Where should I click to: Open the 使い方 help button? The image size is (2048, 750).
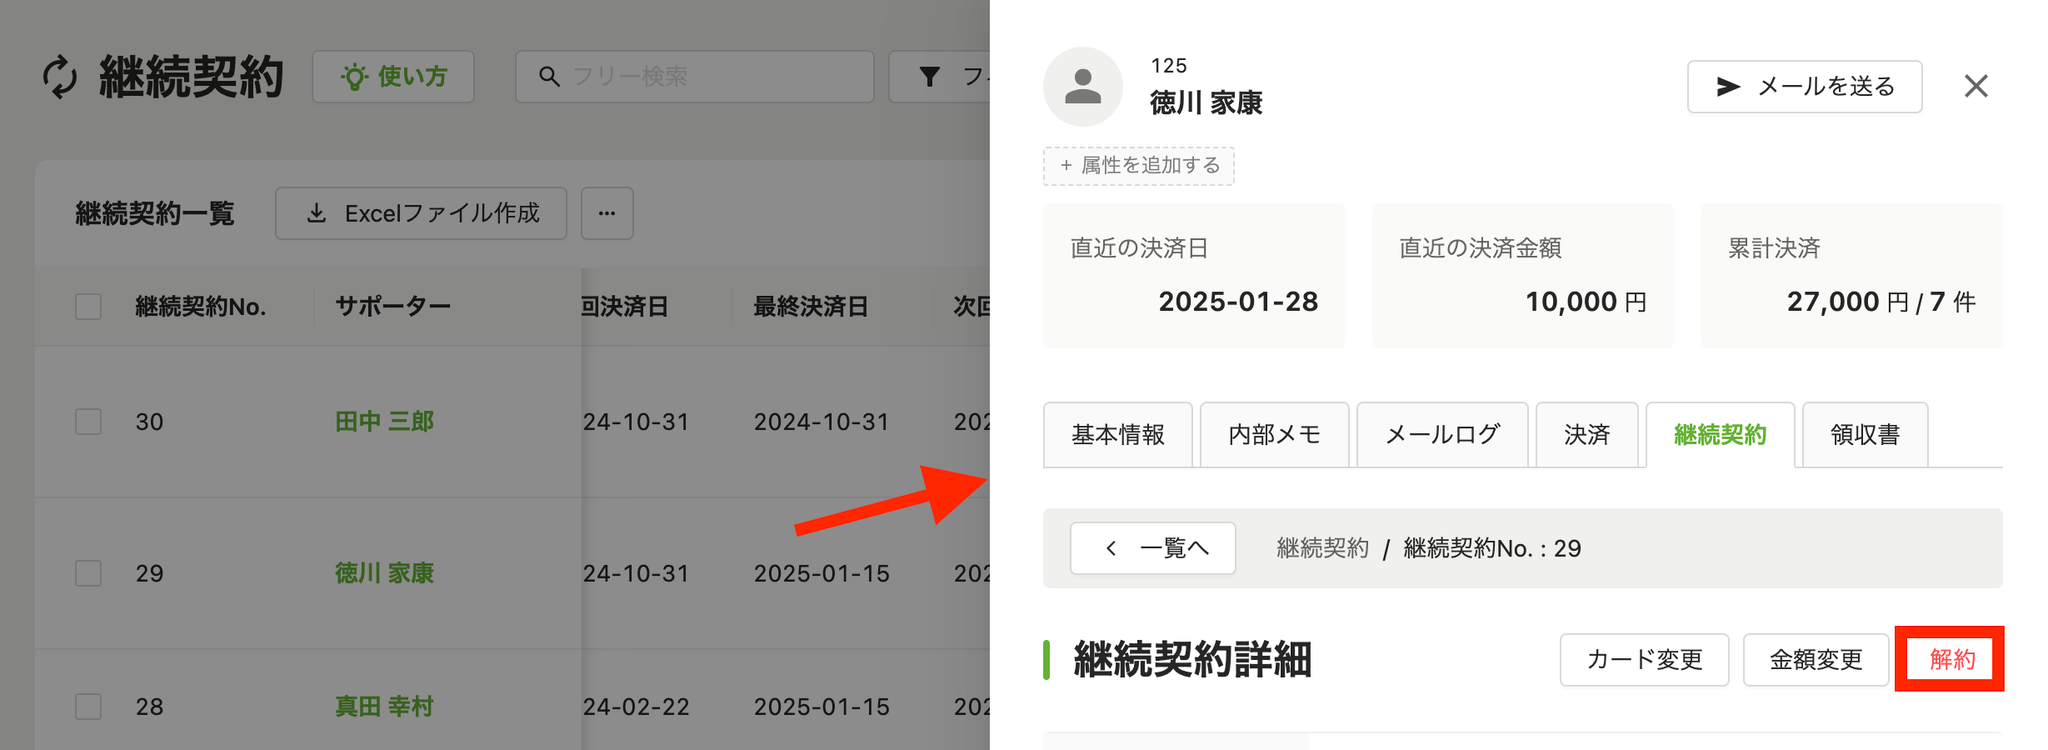[393, 77]
